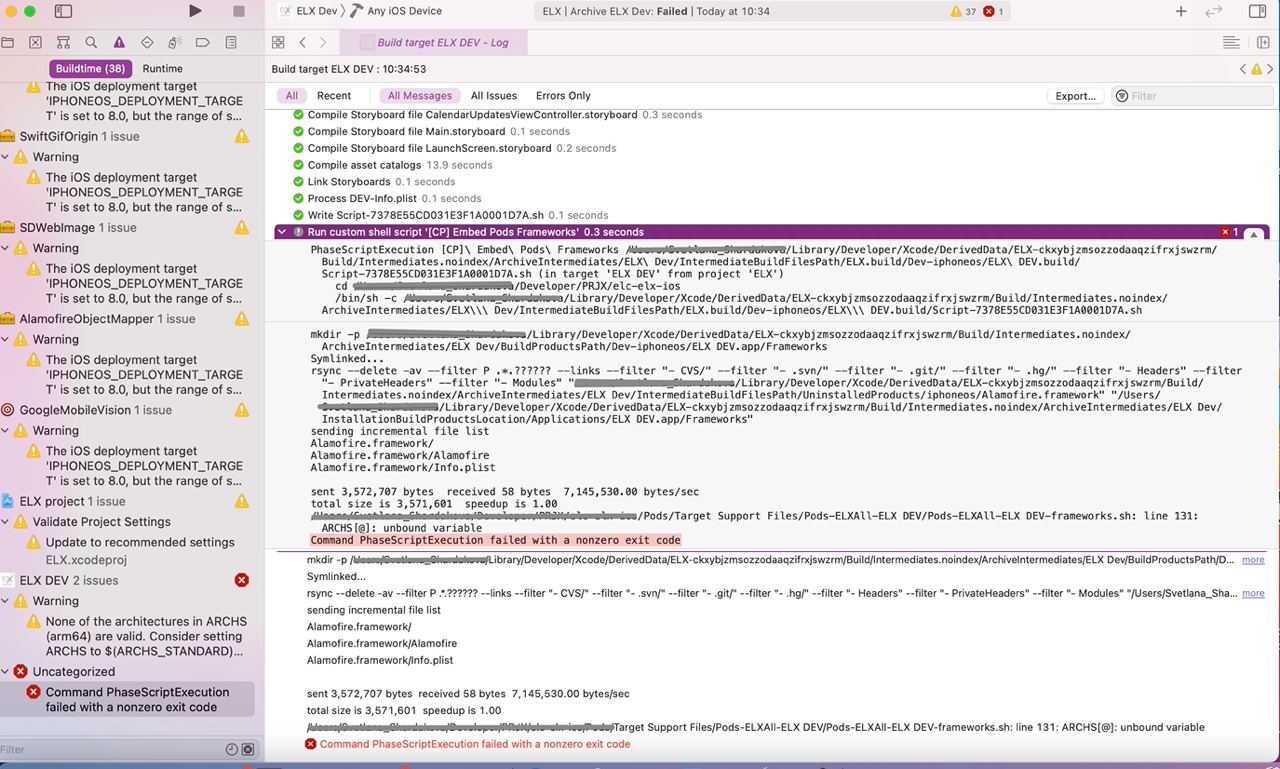Open editor options lines icon
Screen dimensions: 1280x769
1232,43
